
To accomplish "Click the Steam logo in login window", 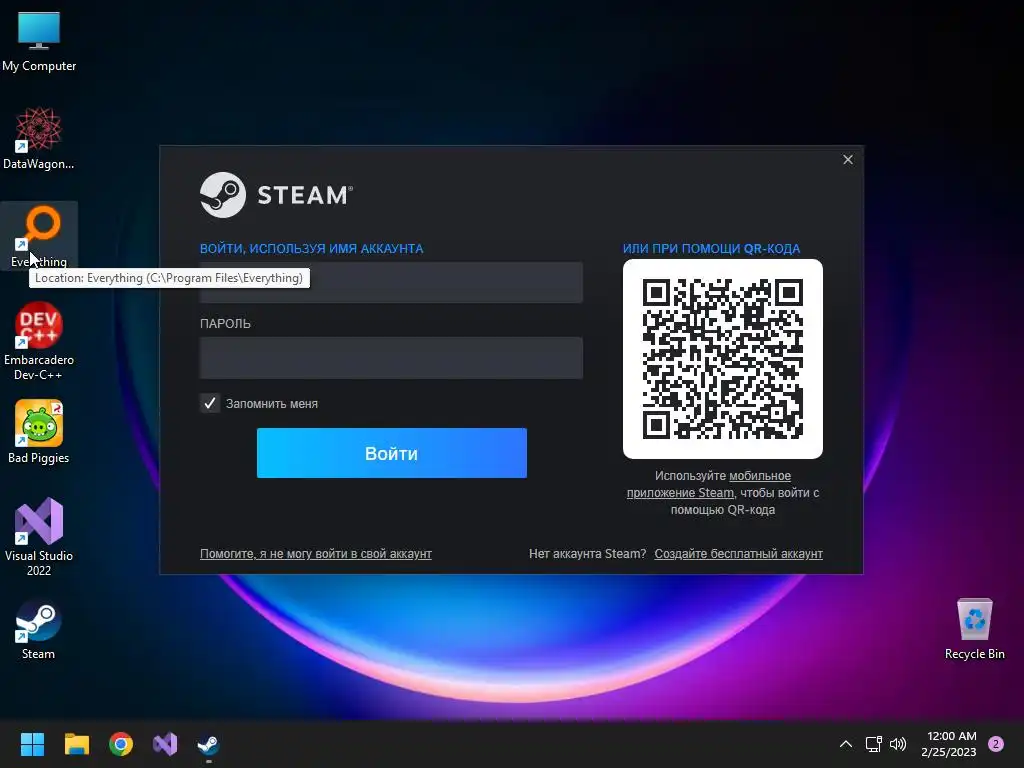I will point(276,195).
